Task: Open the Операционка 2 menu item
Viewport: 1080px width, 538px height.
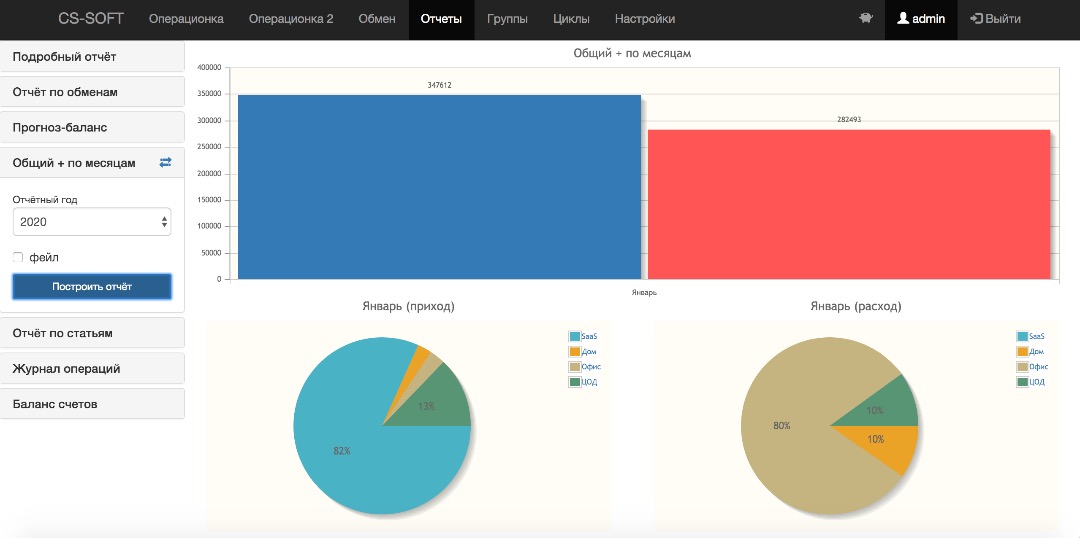Action: click(x=291, y=19)
